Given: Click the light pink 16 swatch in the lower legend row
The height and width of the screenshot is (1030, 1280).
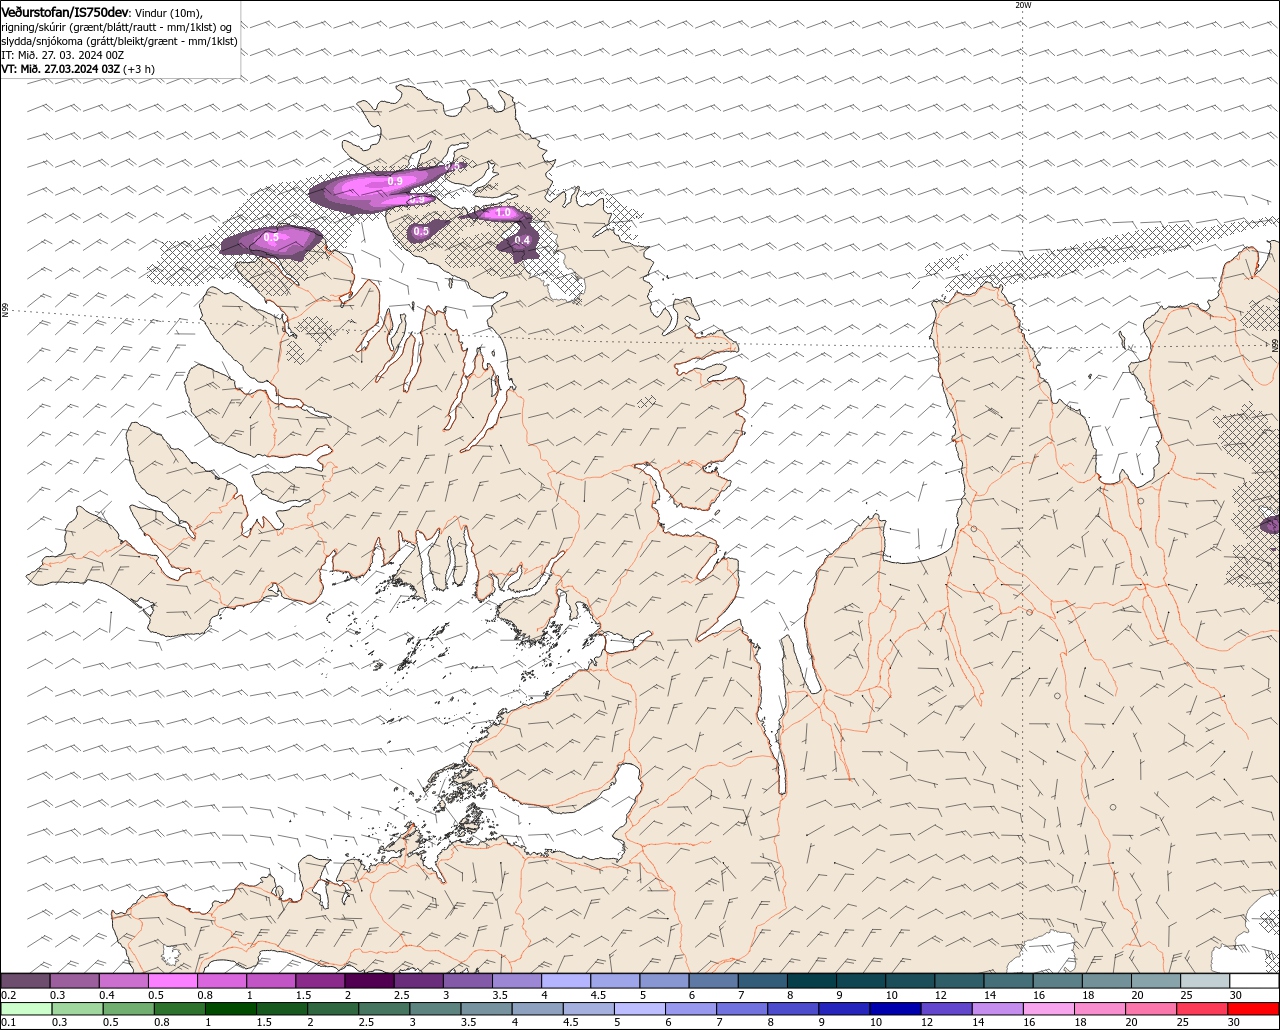Looking at the screenshot, I should point(1049,1008).
